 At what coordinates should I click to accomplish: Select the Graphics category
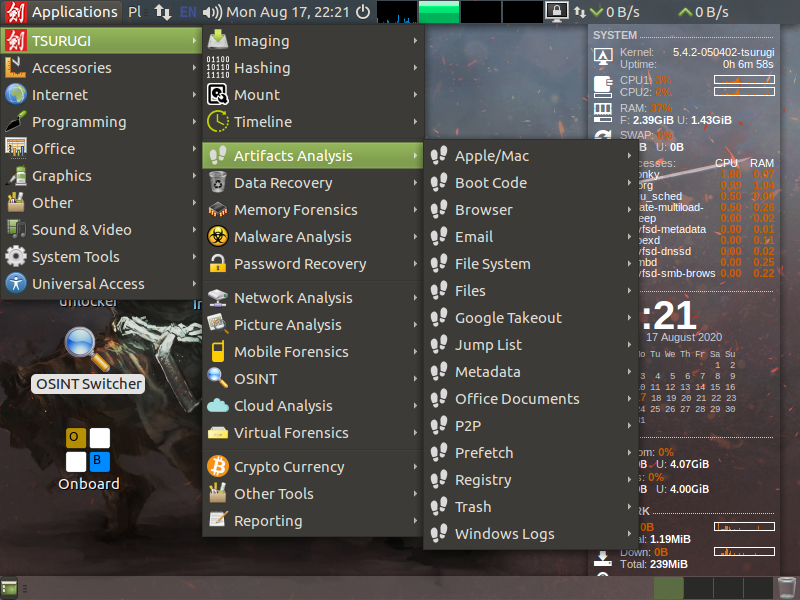pos(101,176)
